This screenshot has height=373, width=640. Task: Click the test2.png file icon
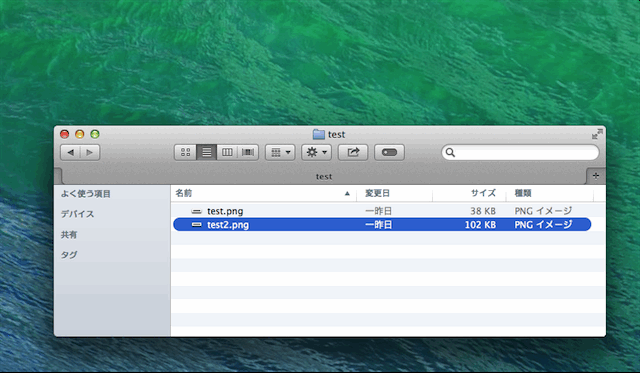point(197,225)
